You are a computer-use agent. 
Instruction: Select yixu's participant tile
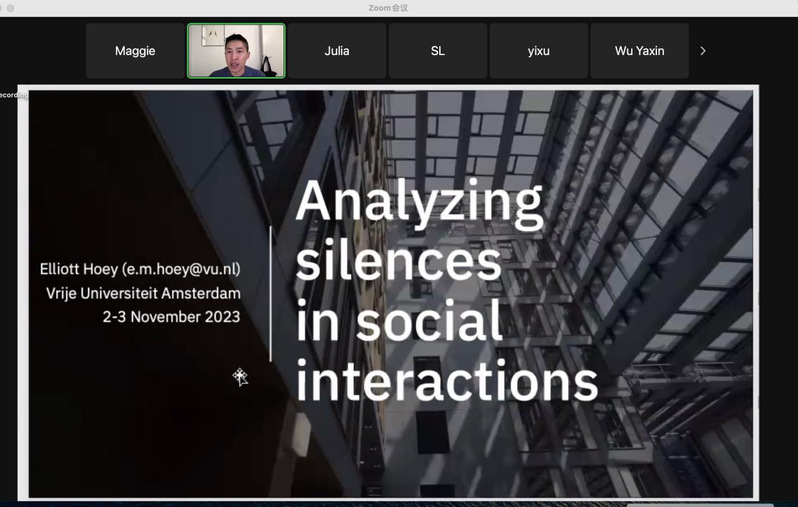(x=539, y=51)
